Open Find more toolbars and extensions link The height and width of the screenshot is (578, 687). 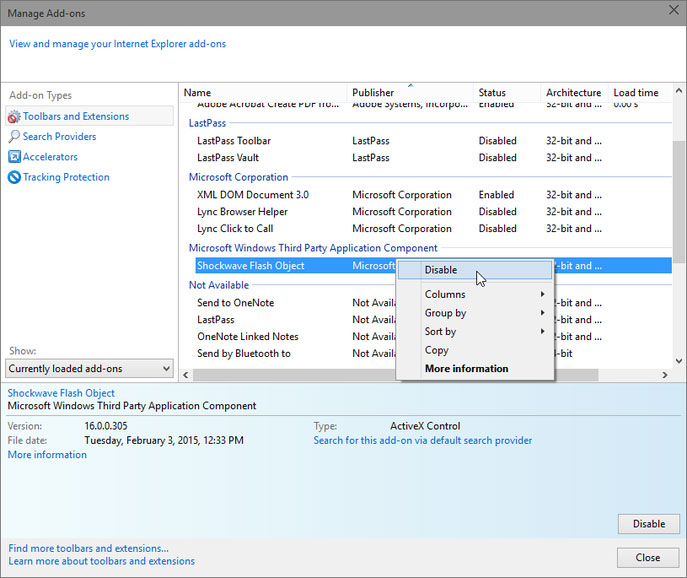[89, 548]
